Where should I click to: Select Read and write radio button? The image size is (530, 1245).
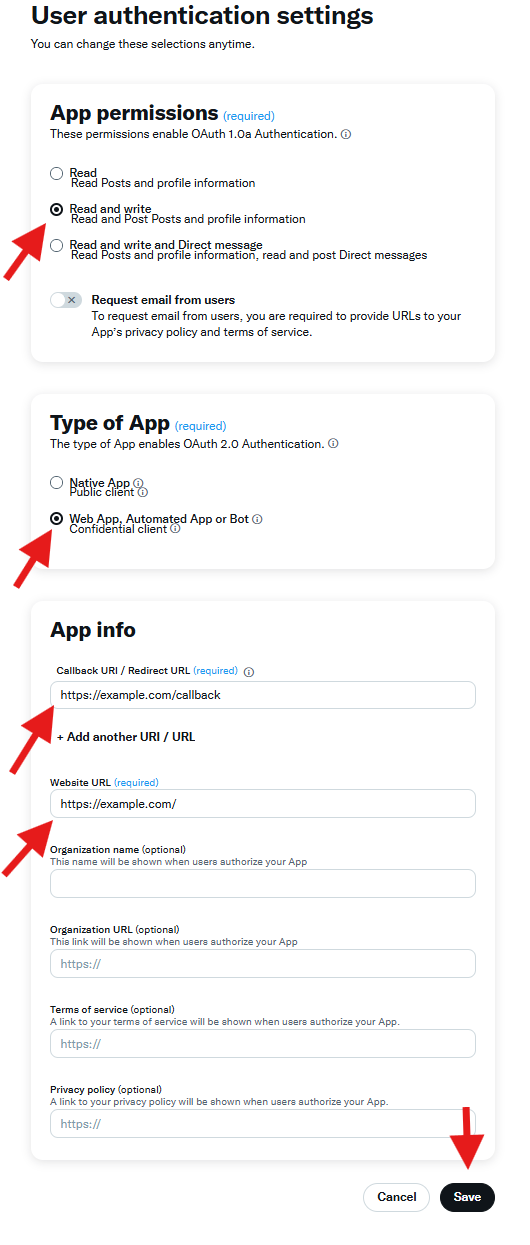coord(57,210)
